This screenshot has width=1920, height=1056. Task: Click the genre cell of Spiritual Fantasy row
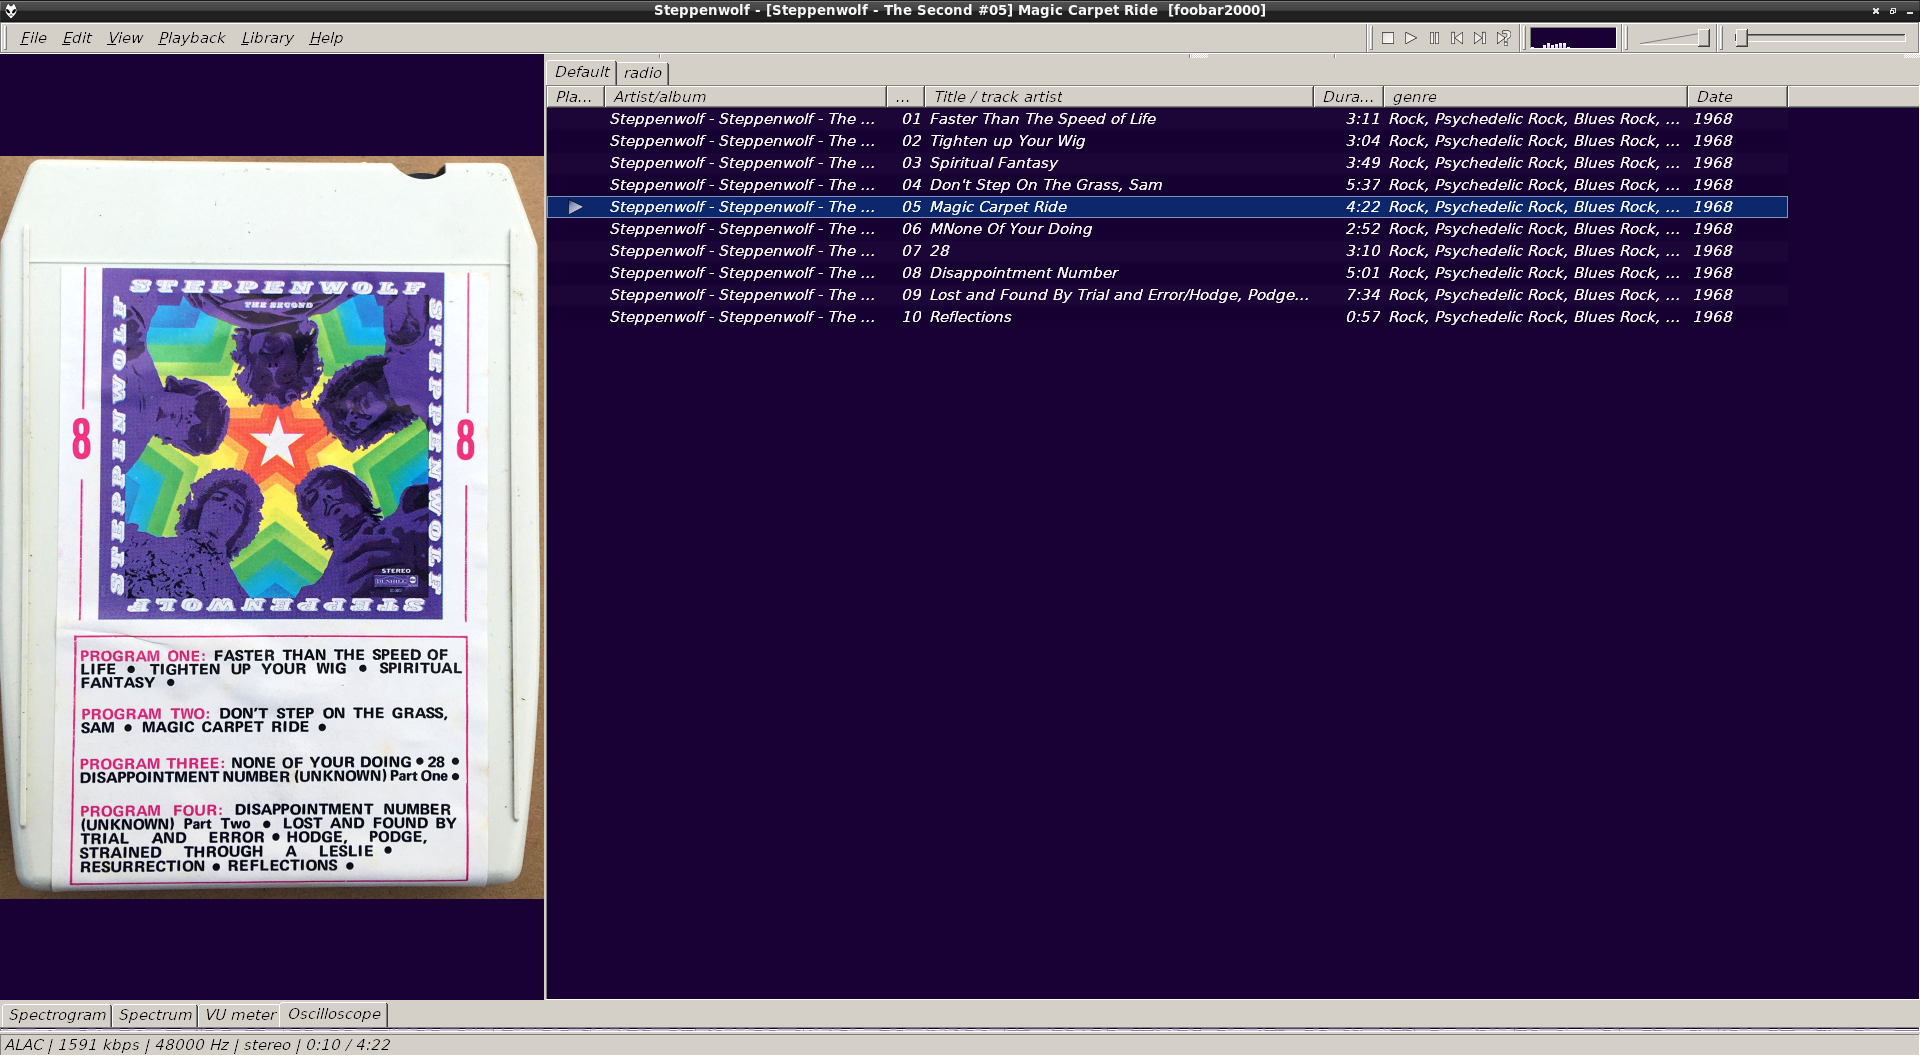click(1534, 163)
